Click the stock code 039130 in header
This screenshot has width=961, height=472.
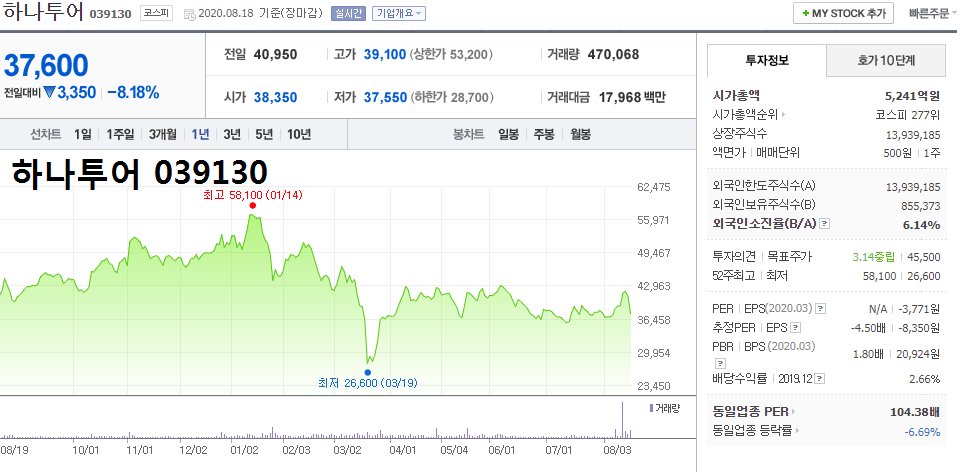(110, 13)
